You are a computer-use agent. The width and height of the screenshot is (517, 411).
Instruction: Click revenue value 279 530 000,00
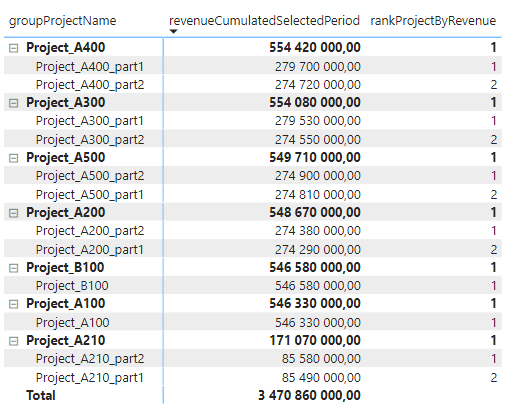pyautogui.click(x=318, y=121)
